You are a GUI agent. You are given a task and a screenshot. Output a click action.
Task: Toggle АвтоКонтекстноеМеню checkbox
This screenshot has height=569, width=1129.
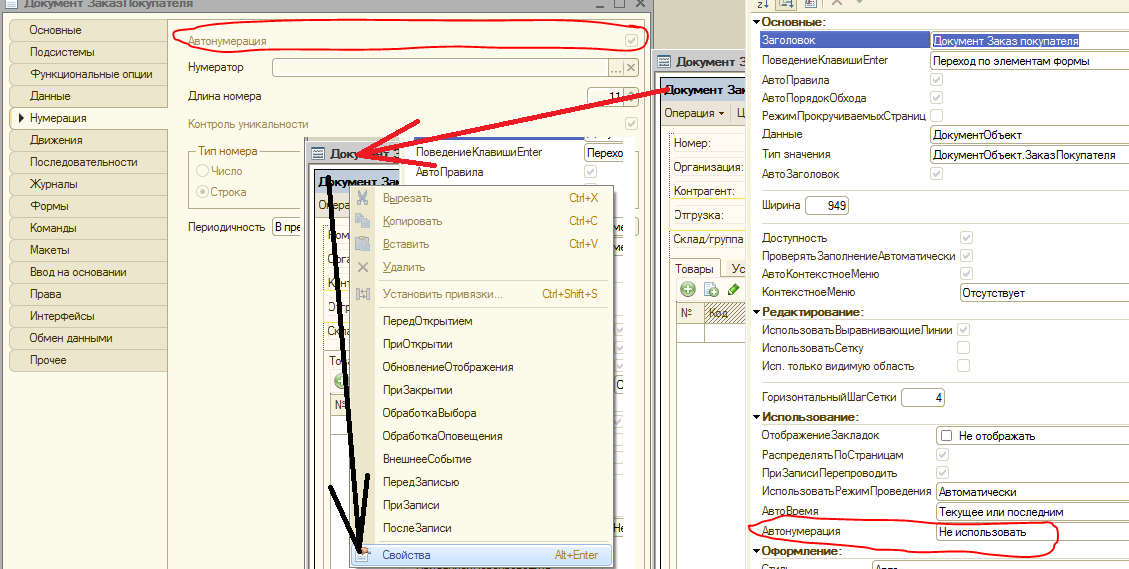point(967,274)
